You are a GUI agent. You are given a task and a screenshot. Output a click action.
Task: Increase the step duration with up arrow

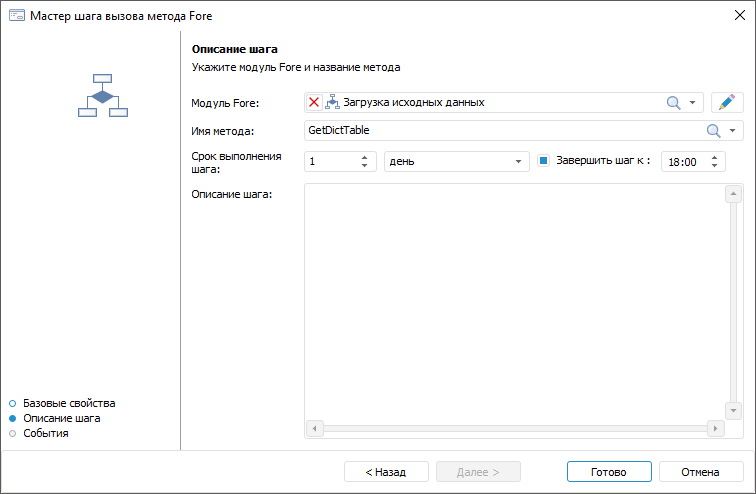point(364,156)
